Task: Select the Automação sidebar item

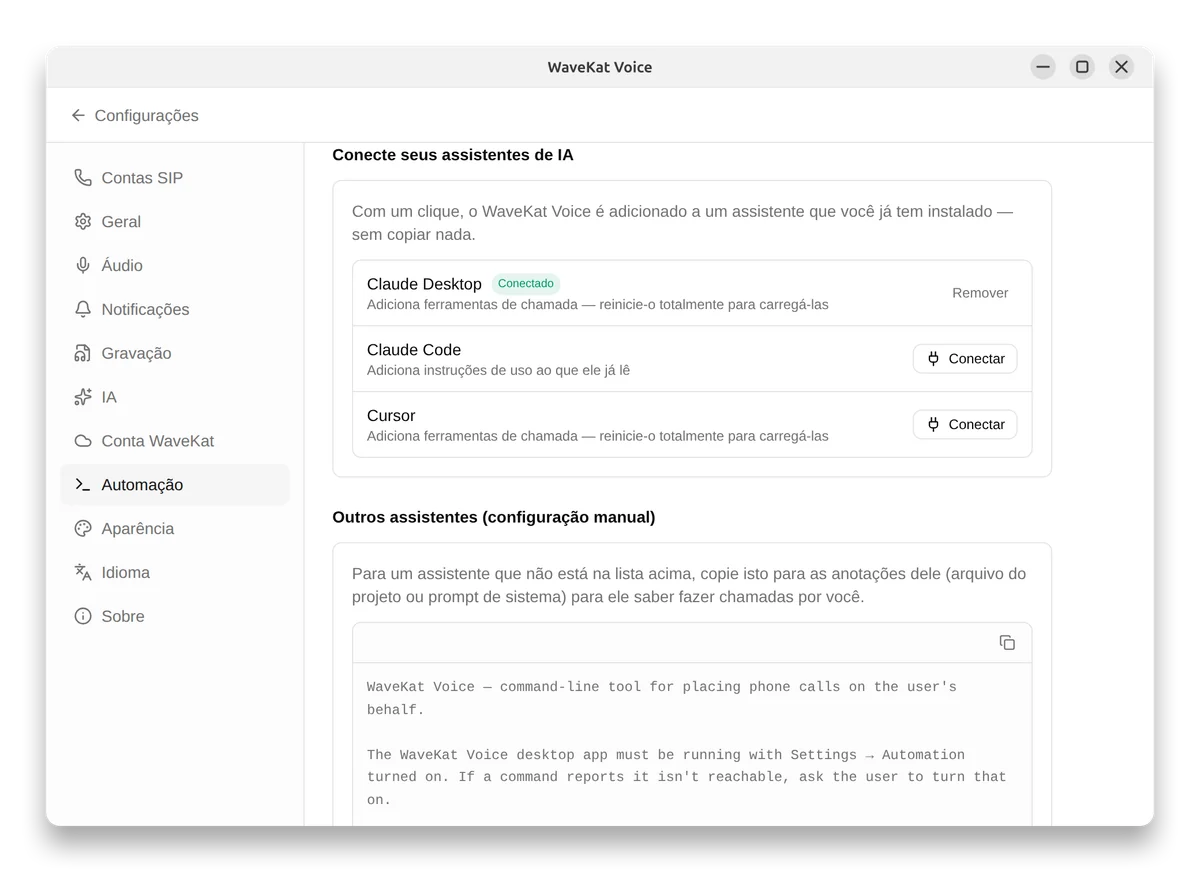Action: [175, 485]
